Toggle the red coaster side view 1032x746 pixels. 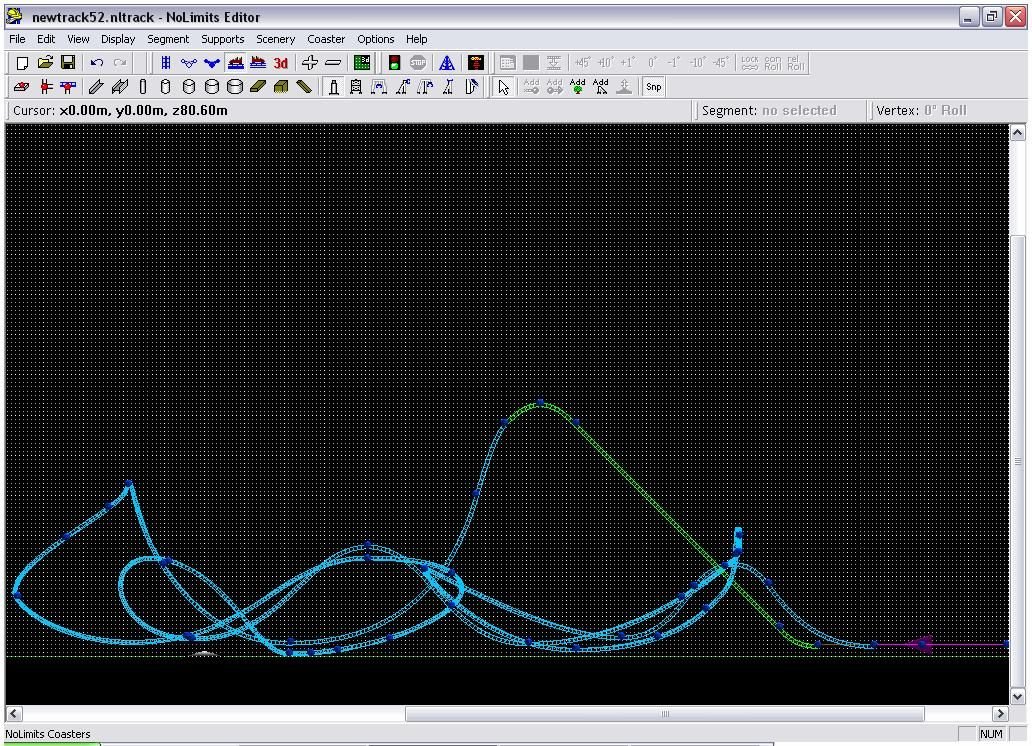pyautogui.click(x=235, y=63)
